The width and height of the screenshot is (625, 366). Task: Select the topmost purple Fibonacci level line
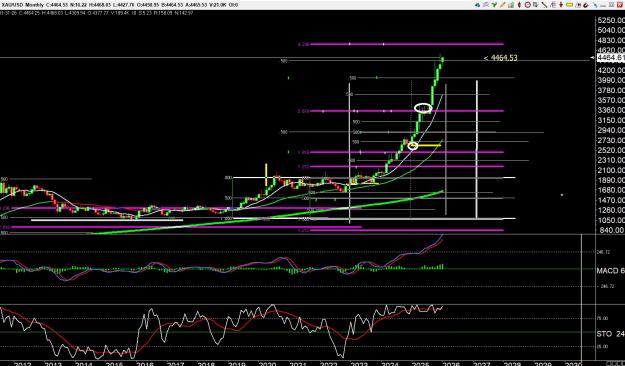[407, 44]
